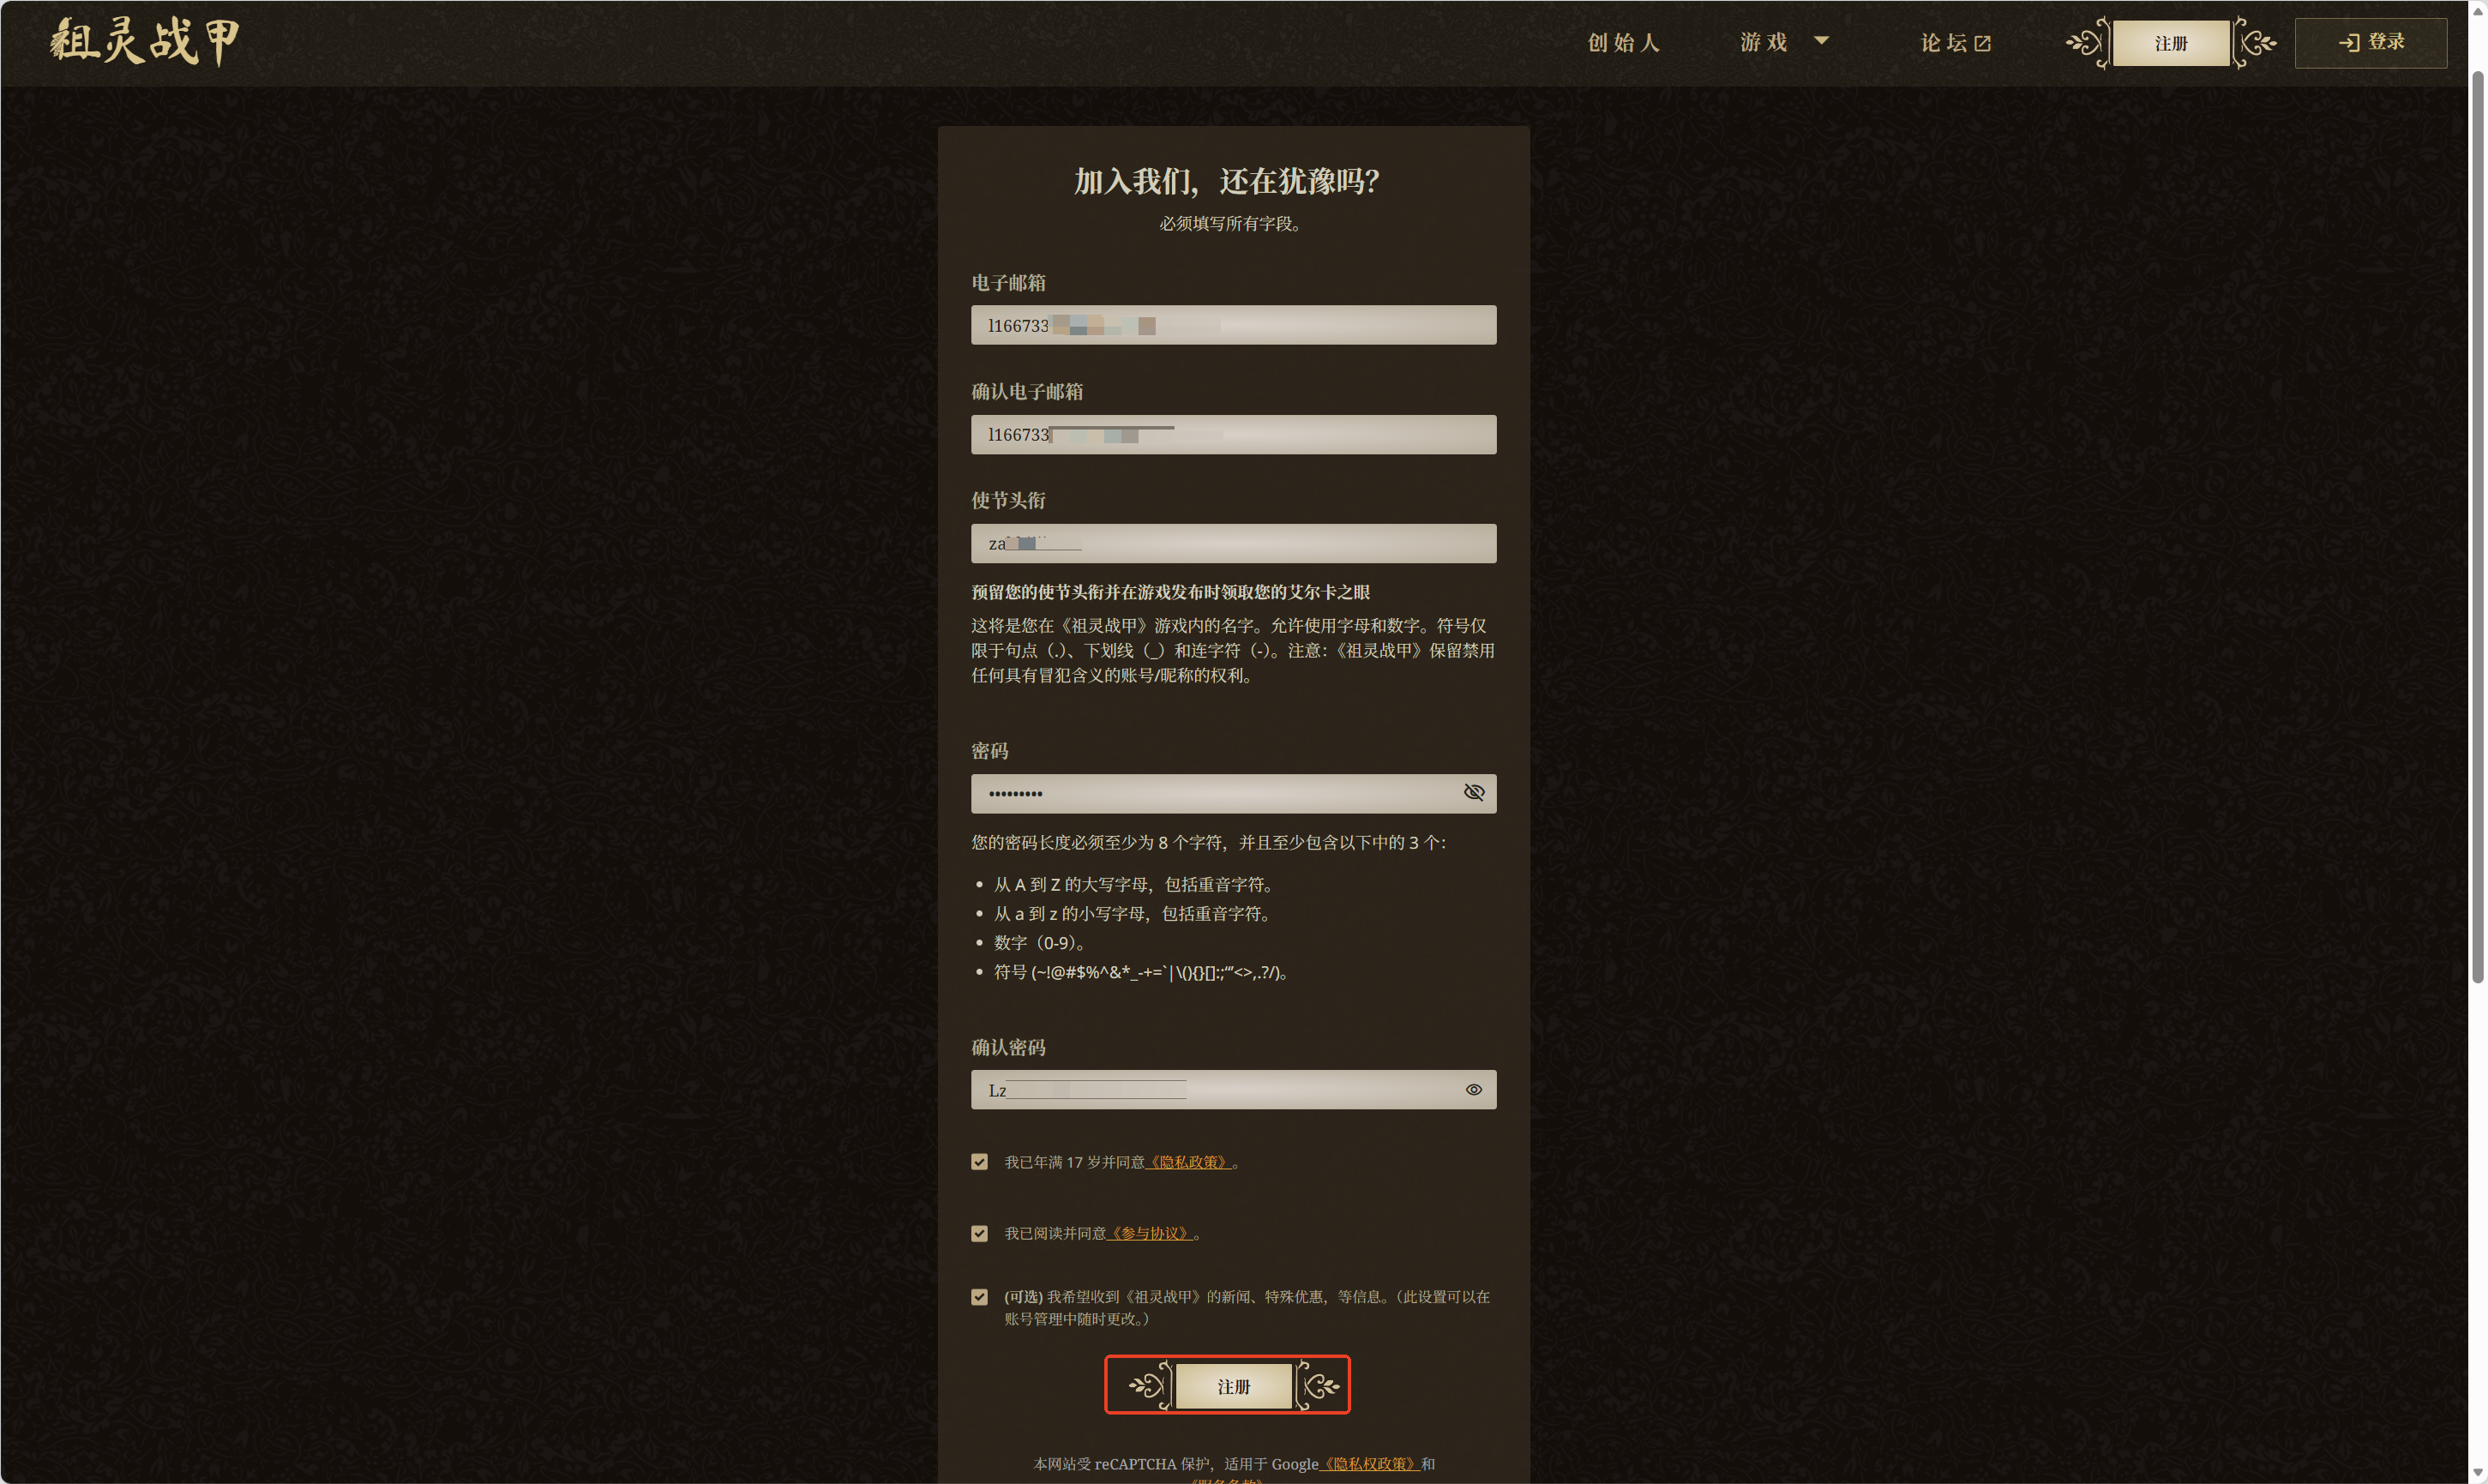The image size is (2488, 1484).
Task: Hide the confirm password text with the eye icon
Action: coord(1473,1090)
